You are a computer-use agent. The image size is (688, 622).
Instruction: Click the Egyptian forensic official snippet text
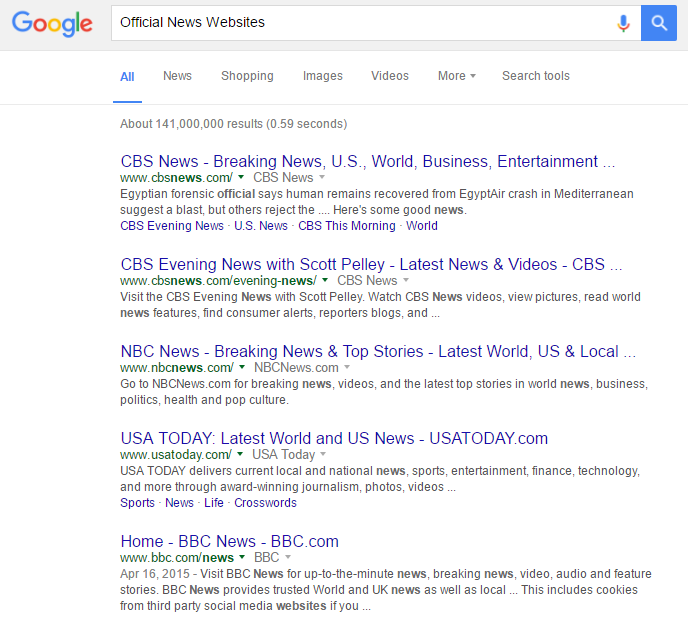pos(377,202)
